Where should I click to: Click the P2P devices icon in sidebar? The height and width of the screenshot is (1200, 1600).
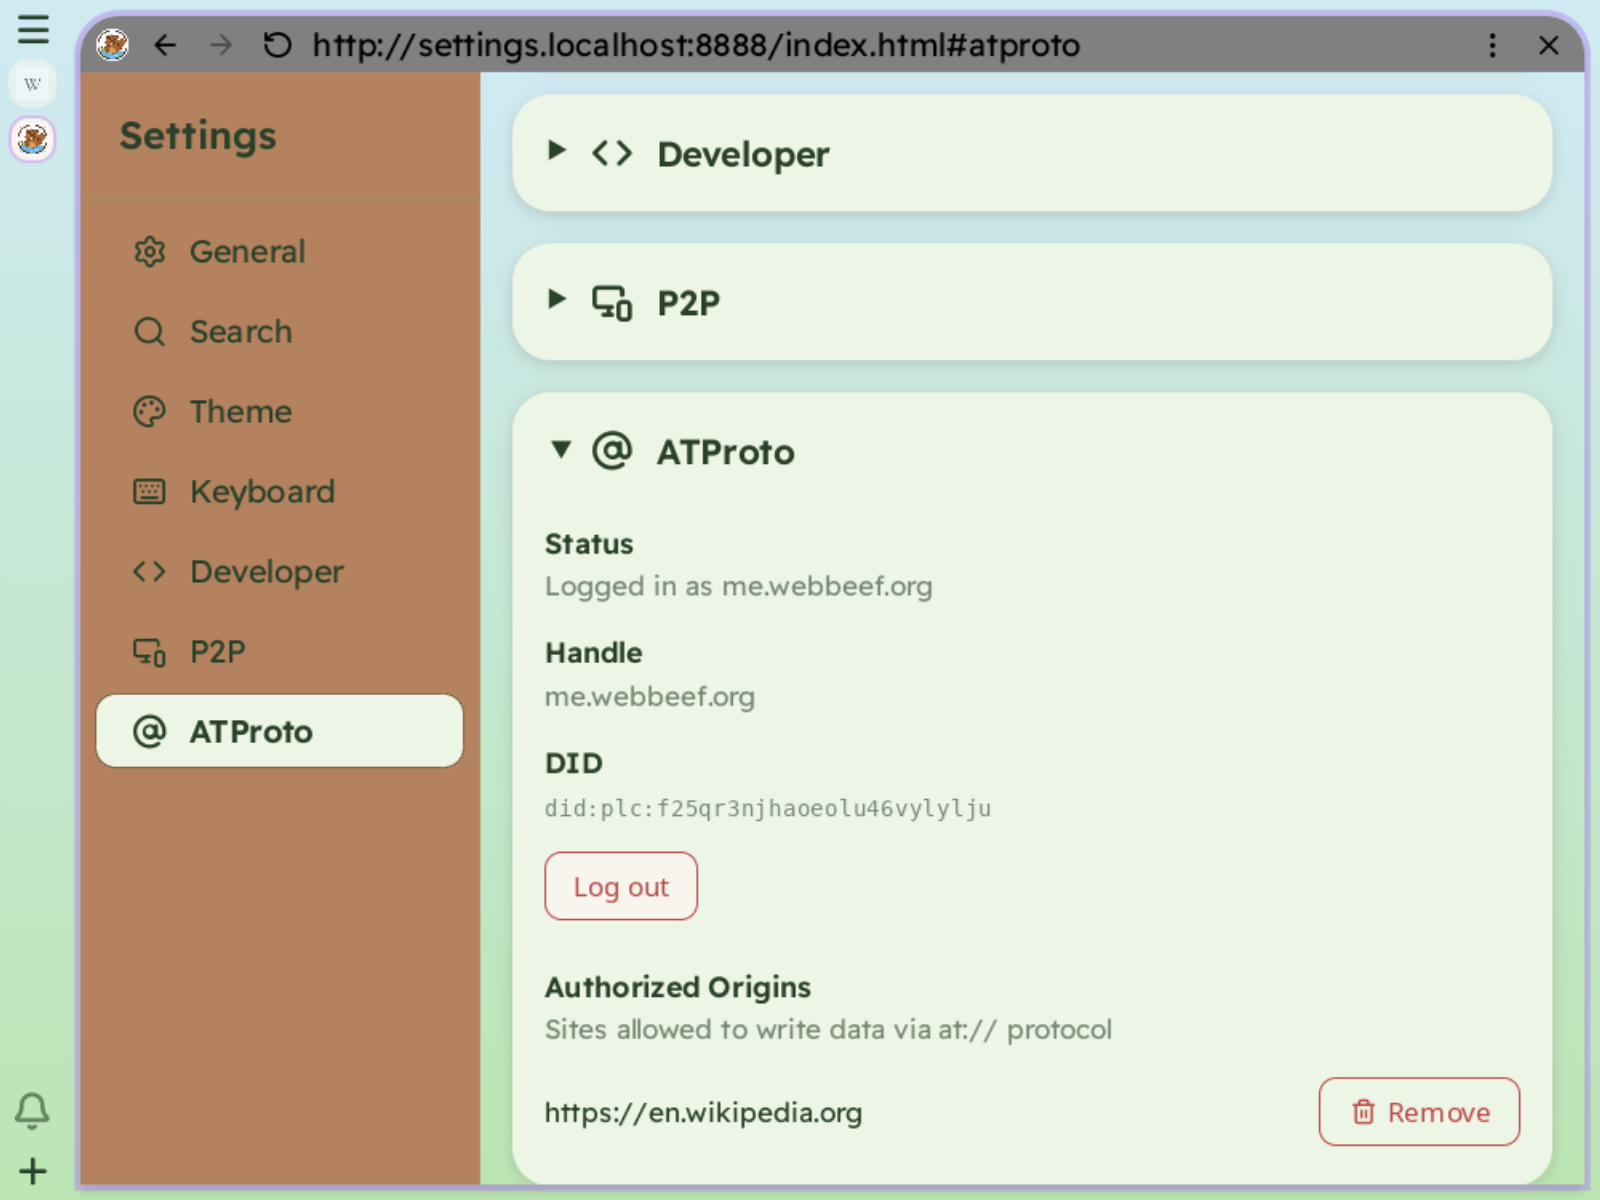[x=150, y=651]
